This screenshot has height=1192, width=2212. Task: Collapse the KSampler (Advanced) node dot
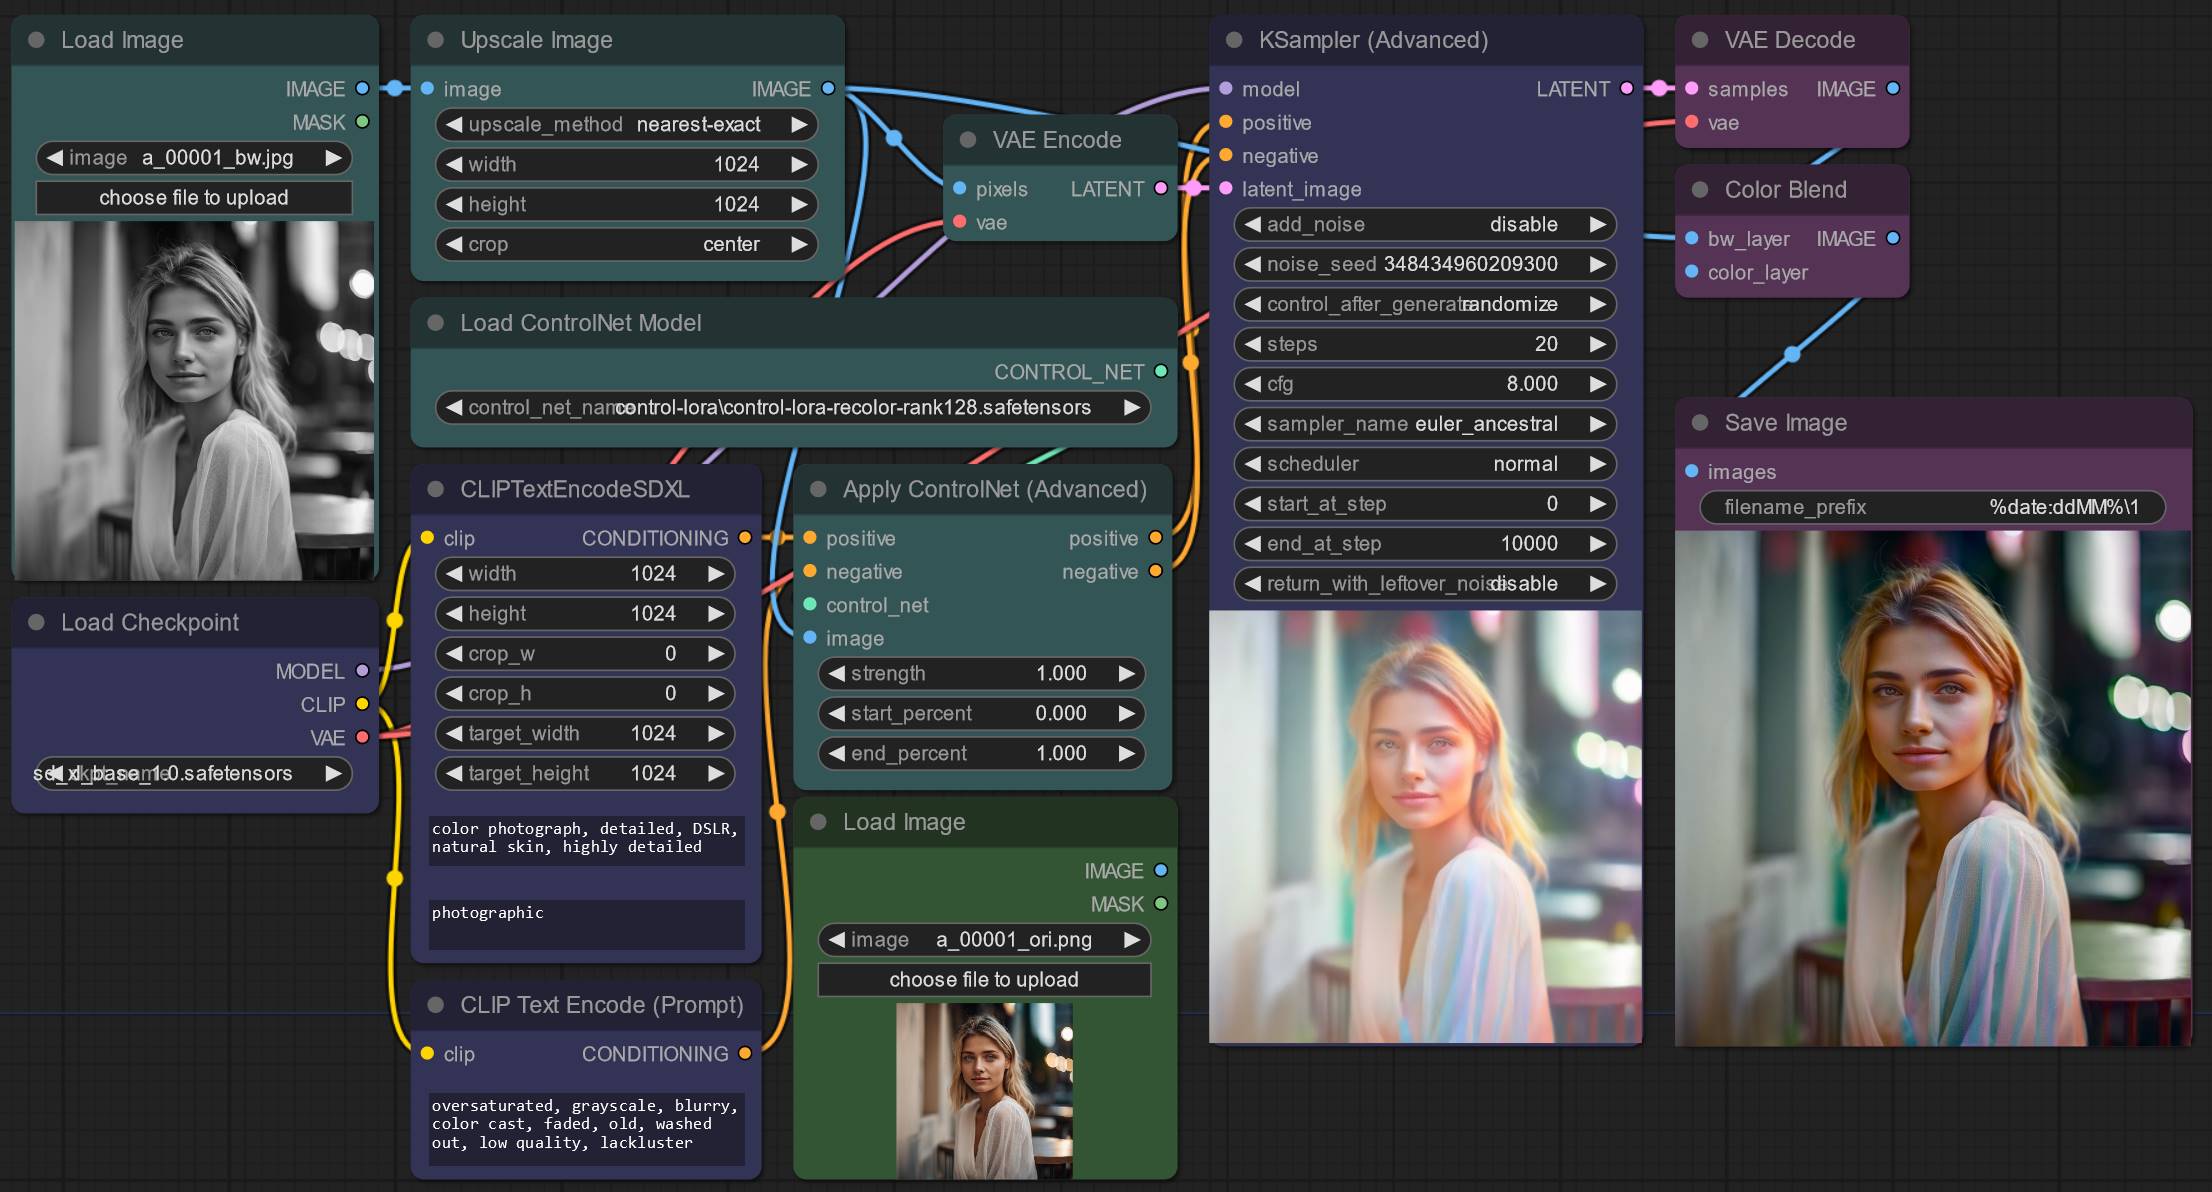[1234, 40]
